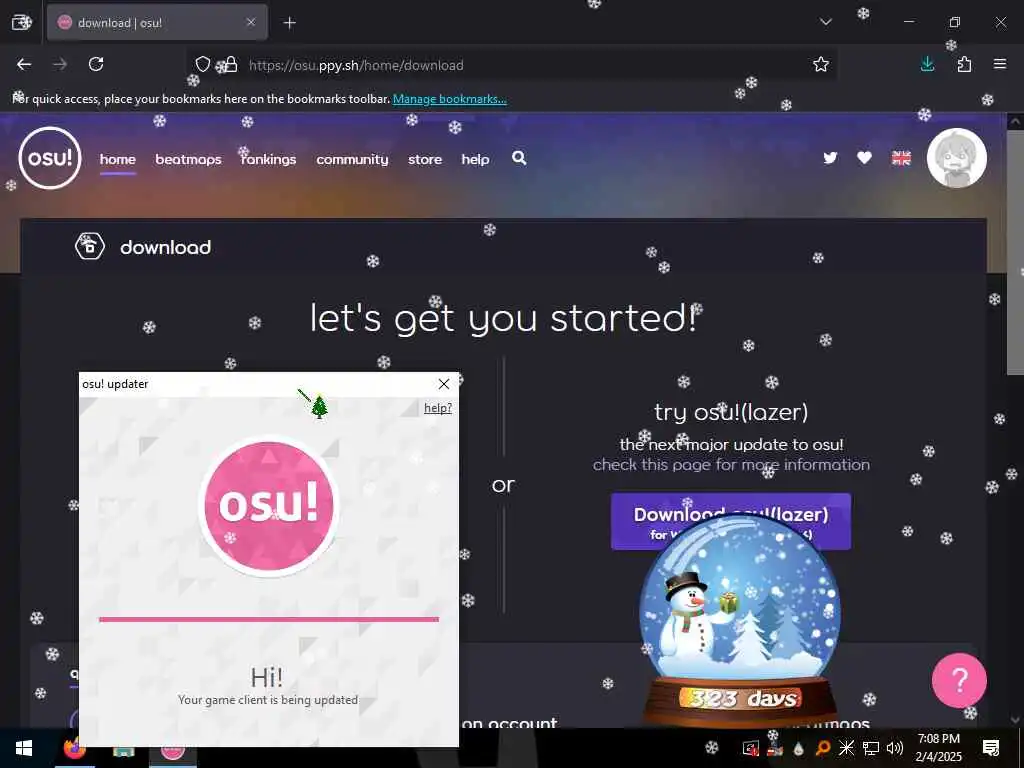Image resolution: width=1024 pixels, height=768 pixels.
Task: Click the snow globe days counter
Action: coord(743,699)
